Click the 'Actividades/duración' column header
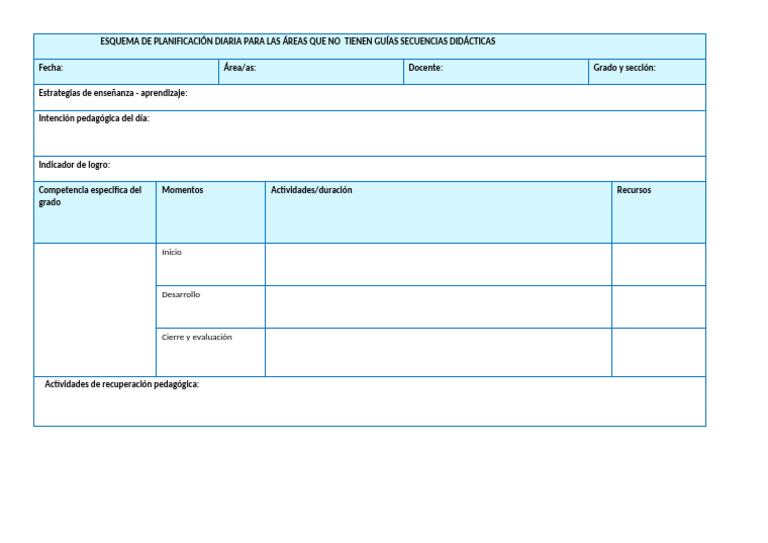This screenshot has height=543, width=768. 438,212
